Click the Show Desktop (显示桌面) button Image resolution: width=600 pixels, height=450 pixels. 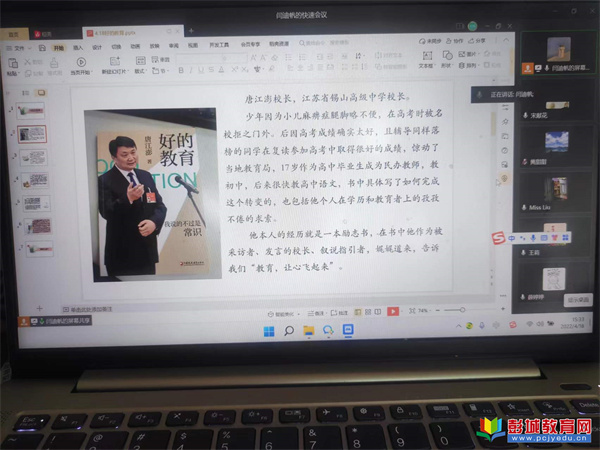point(578,300)
